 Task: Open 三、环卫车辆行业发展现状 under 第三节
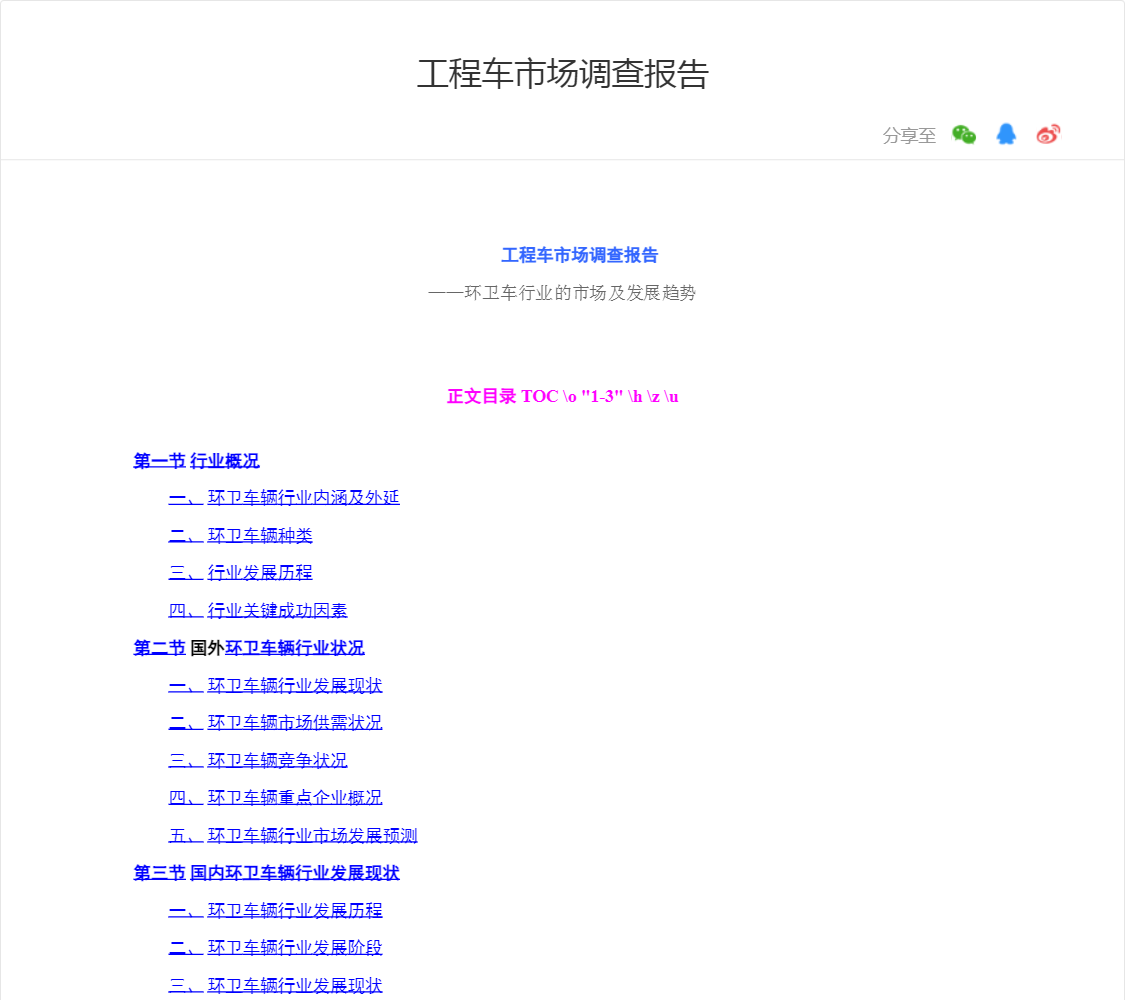click(x=276, y=985)
